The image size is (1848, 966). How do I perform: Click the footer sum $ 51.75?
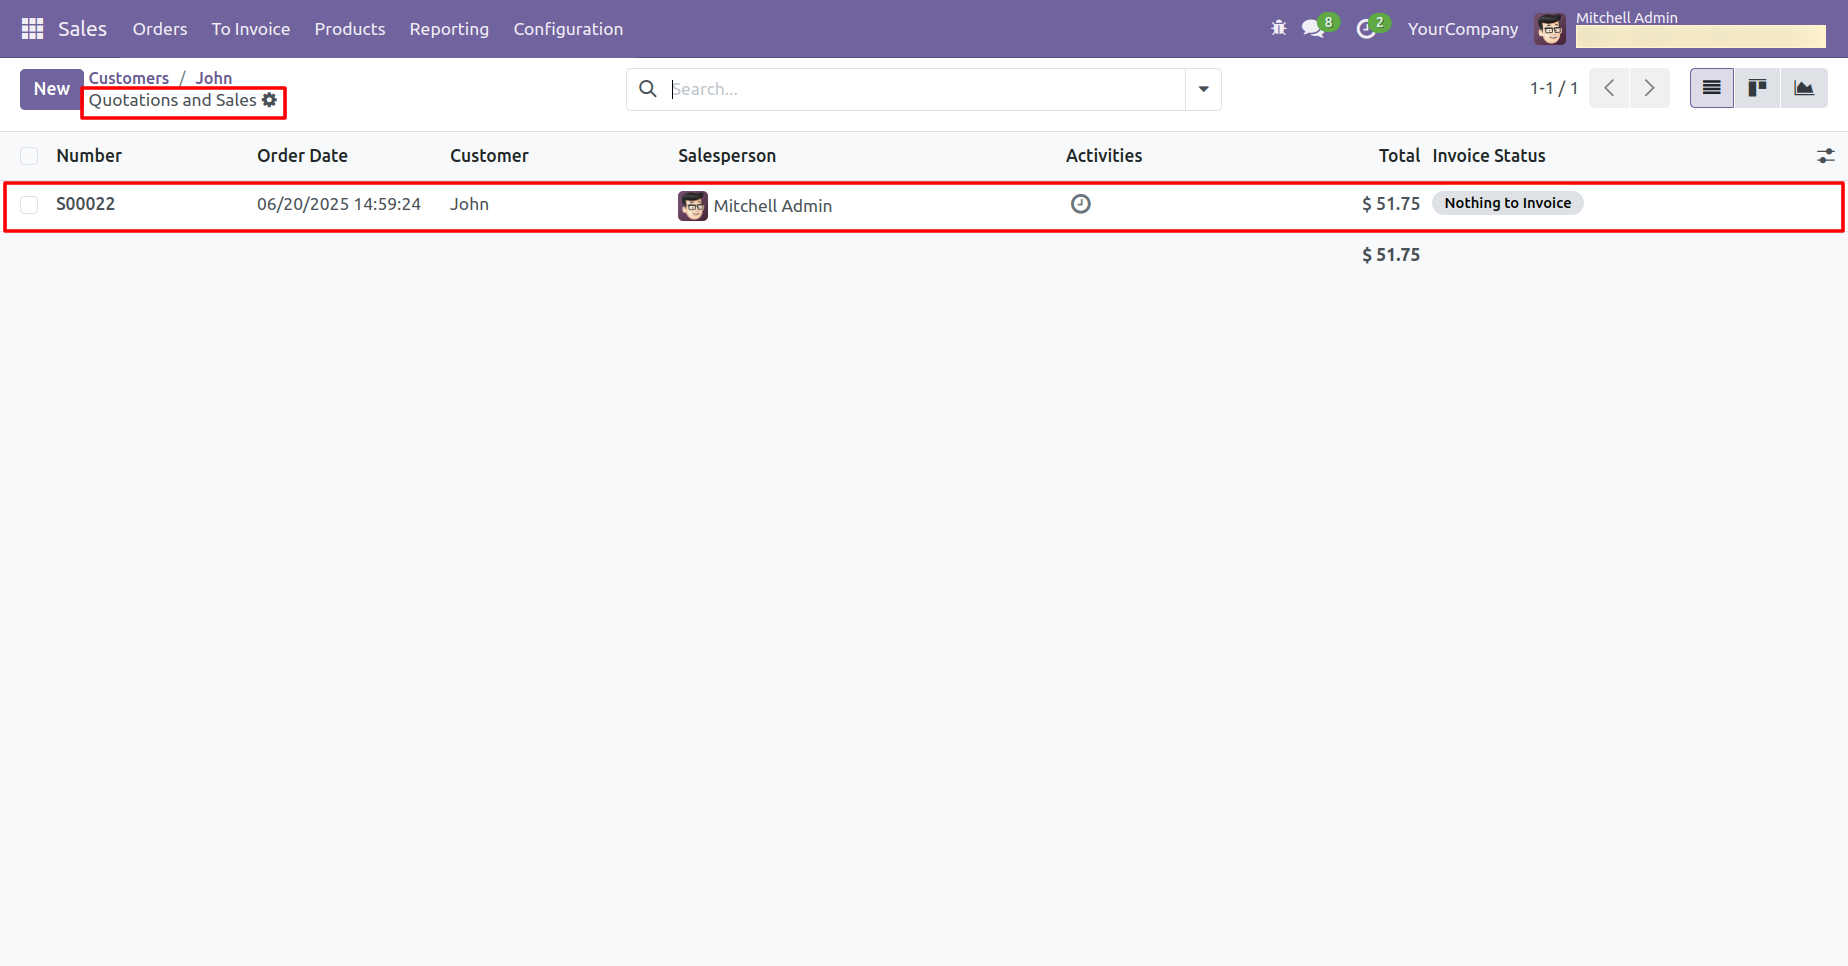[1391, 255]
